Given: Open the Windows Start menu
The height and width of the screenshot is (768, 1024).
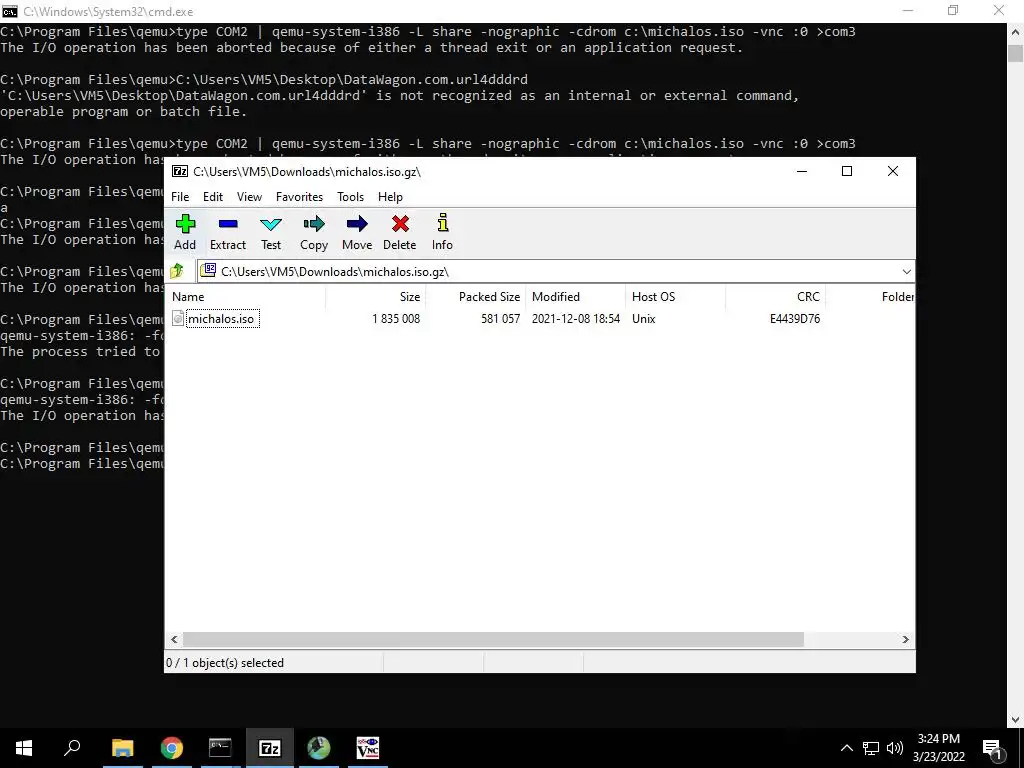Looking at the screenshot, I should pos(24,748).
